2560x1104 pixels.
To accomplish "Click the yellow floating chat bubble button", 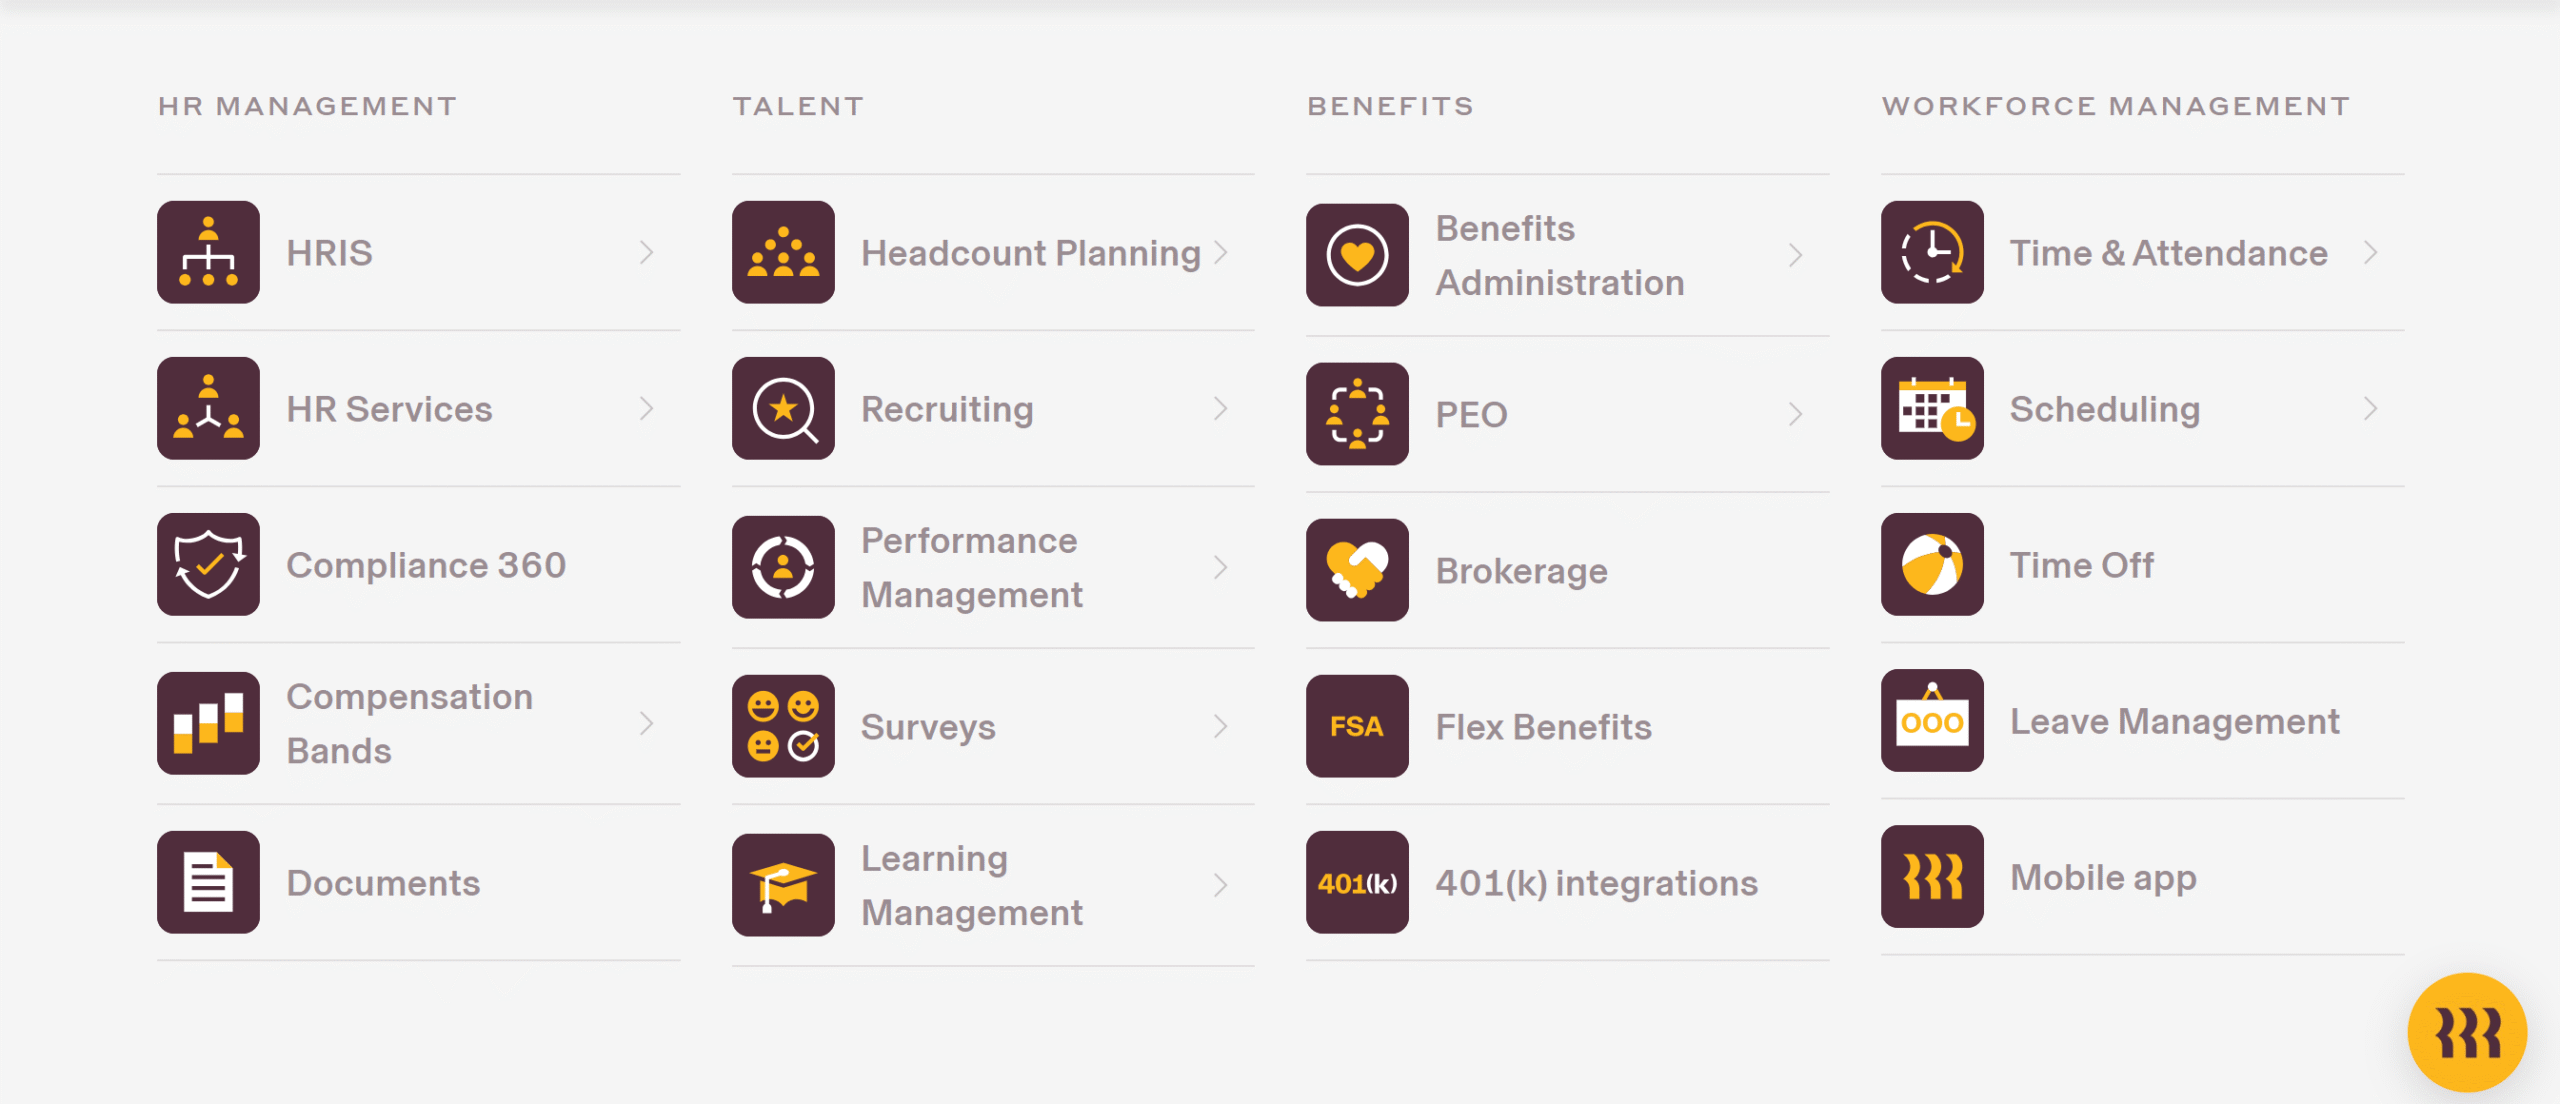I will (2467, 1032).
